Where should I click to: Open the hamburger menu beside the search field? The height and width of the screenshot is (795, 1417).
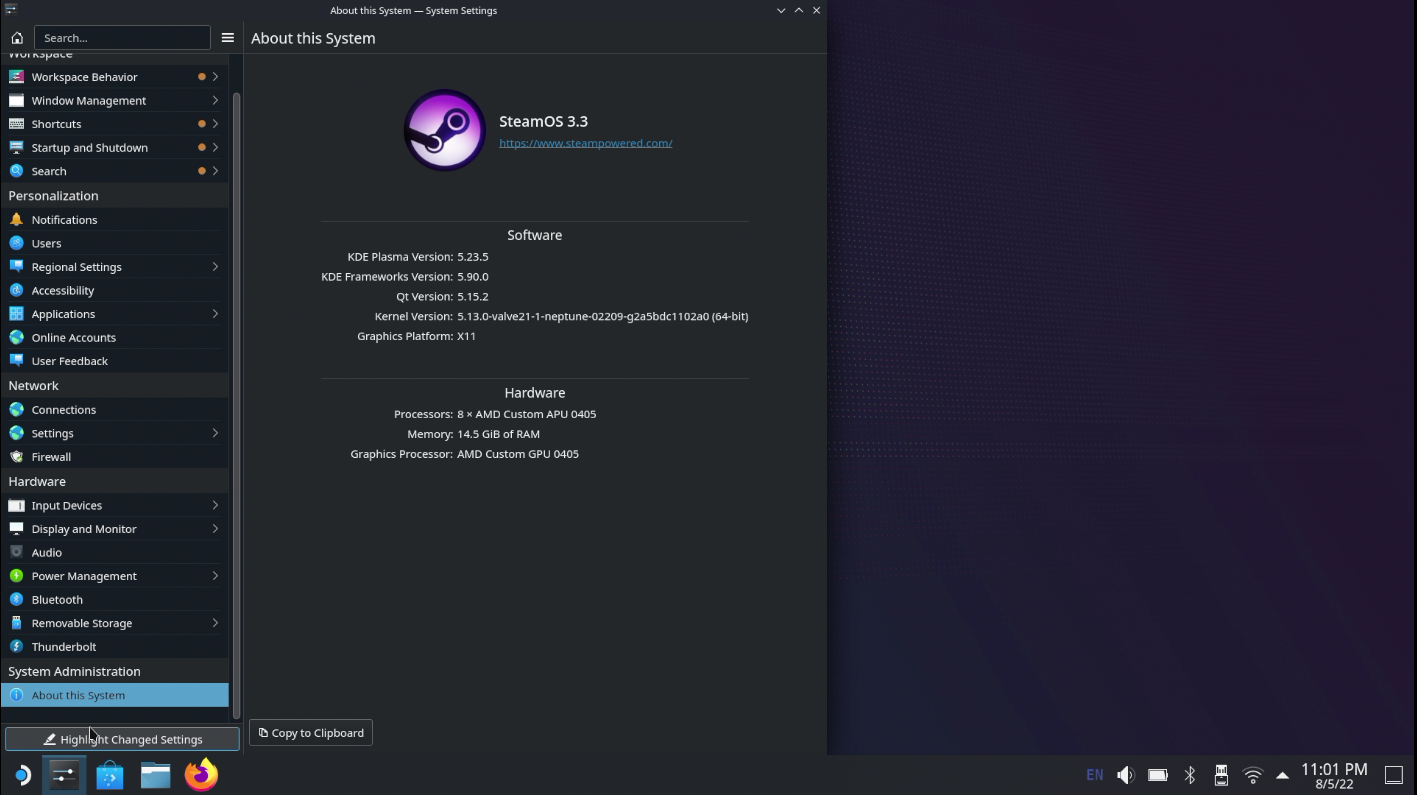point(227,38)
